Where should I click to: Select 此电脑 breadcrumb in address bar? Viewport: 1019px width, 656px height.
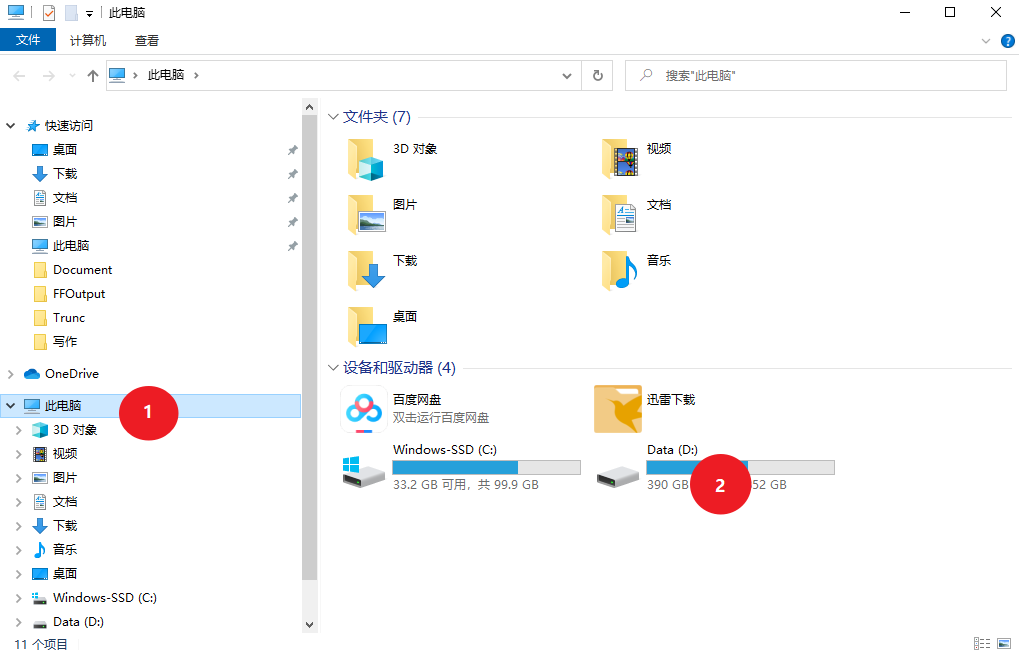click(166, 75)
